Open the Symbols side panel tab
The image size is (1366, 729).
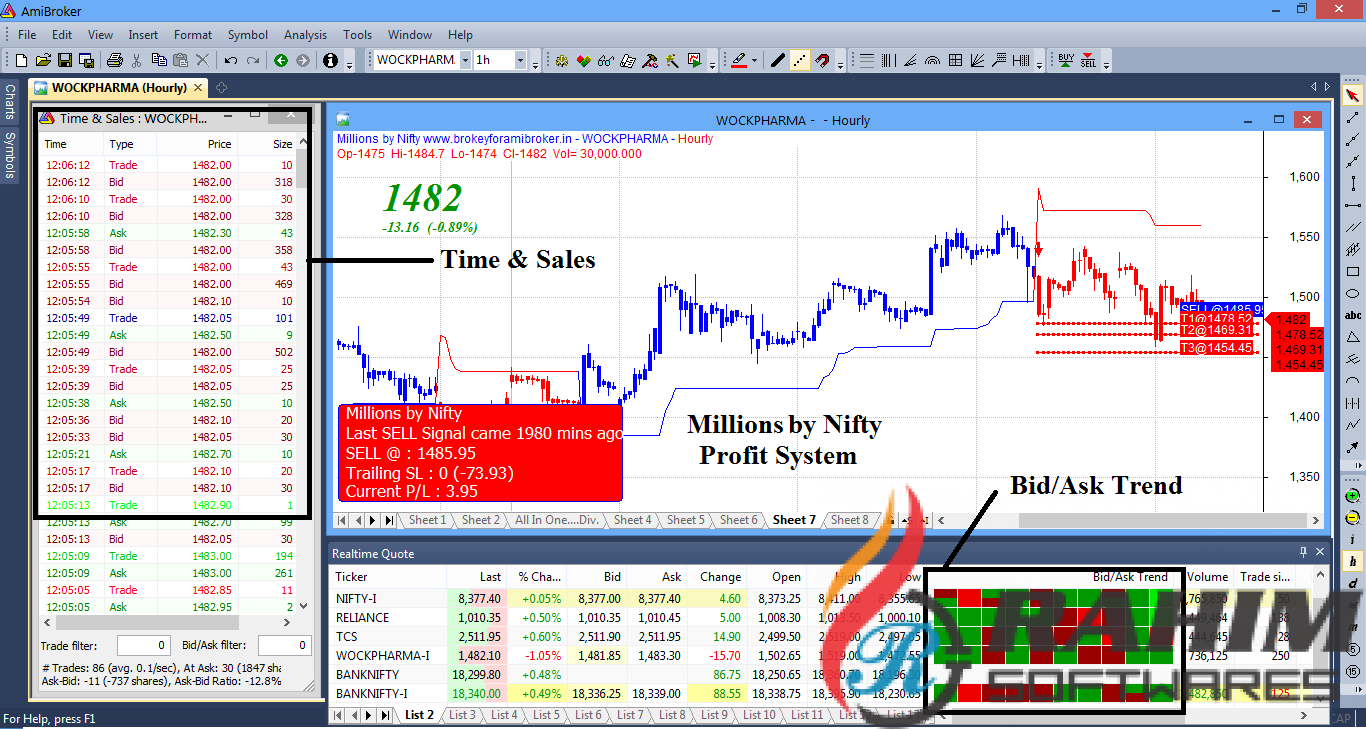tap(9, 154)
